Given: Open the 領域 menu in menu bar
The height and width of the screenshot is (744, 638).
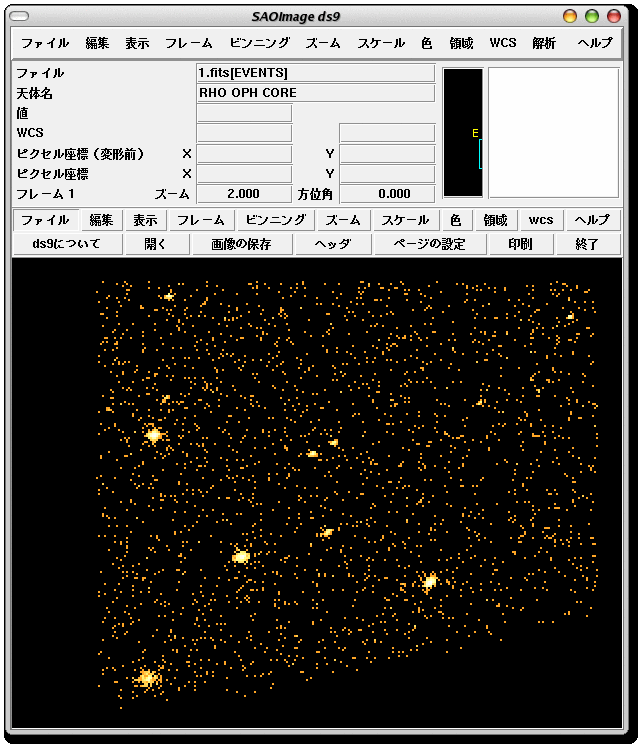Looking at the screenshot, I should [x=461, y=43].
